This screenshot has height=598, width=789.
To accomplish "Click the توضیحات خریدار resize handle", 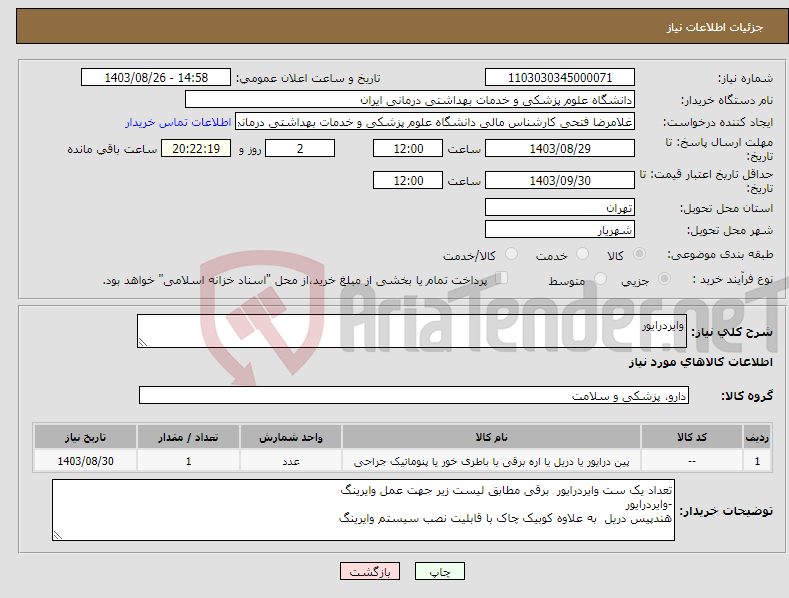I will click(x=58, y=536).
